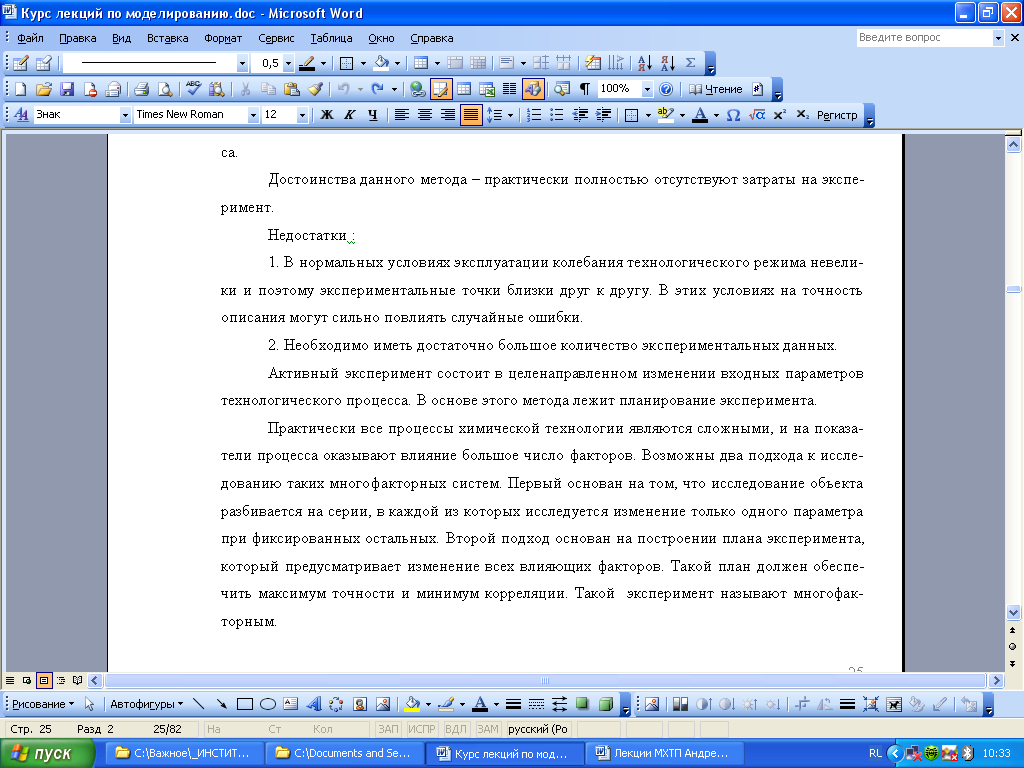Click the пуск Start button

[47, 754]
